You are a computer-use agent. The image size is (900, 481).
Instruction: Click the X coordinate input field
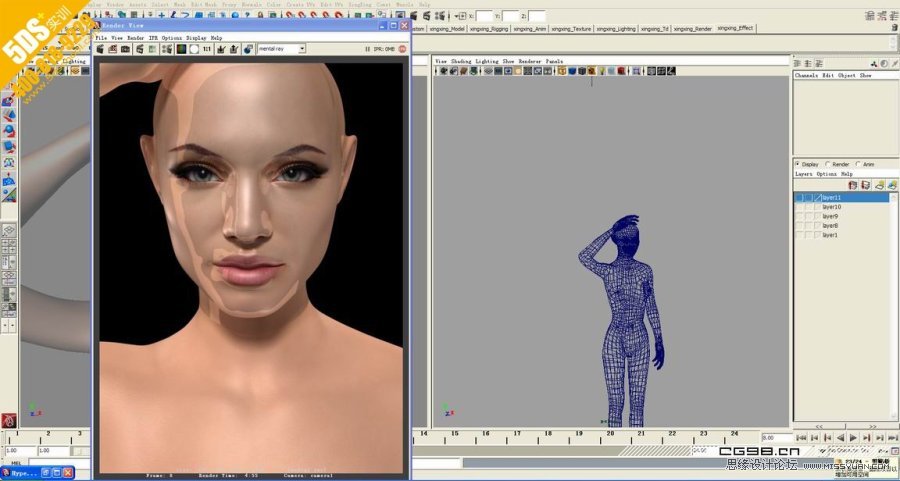tap(485, 16)
